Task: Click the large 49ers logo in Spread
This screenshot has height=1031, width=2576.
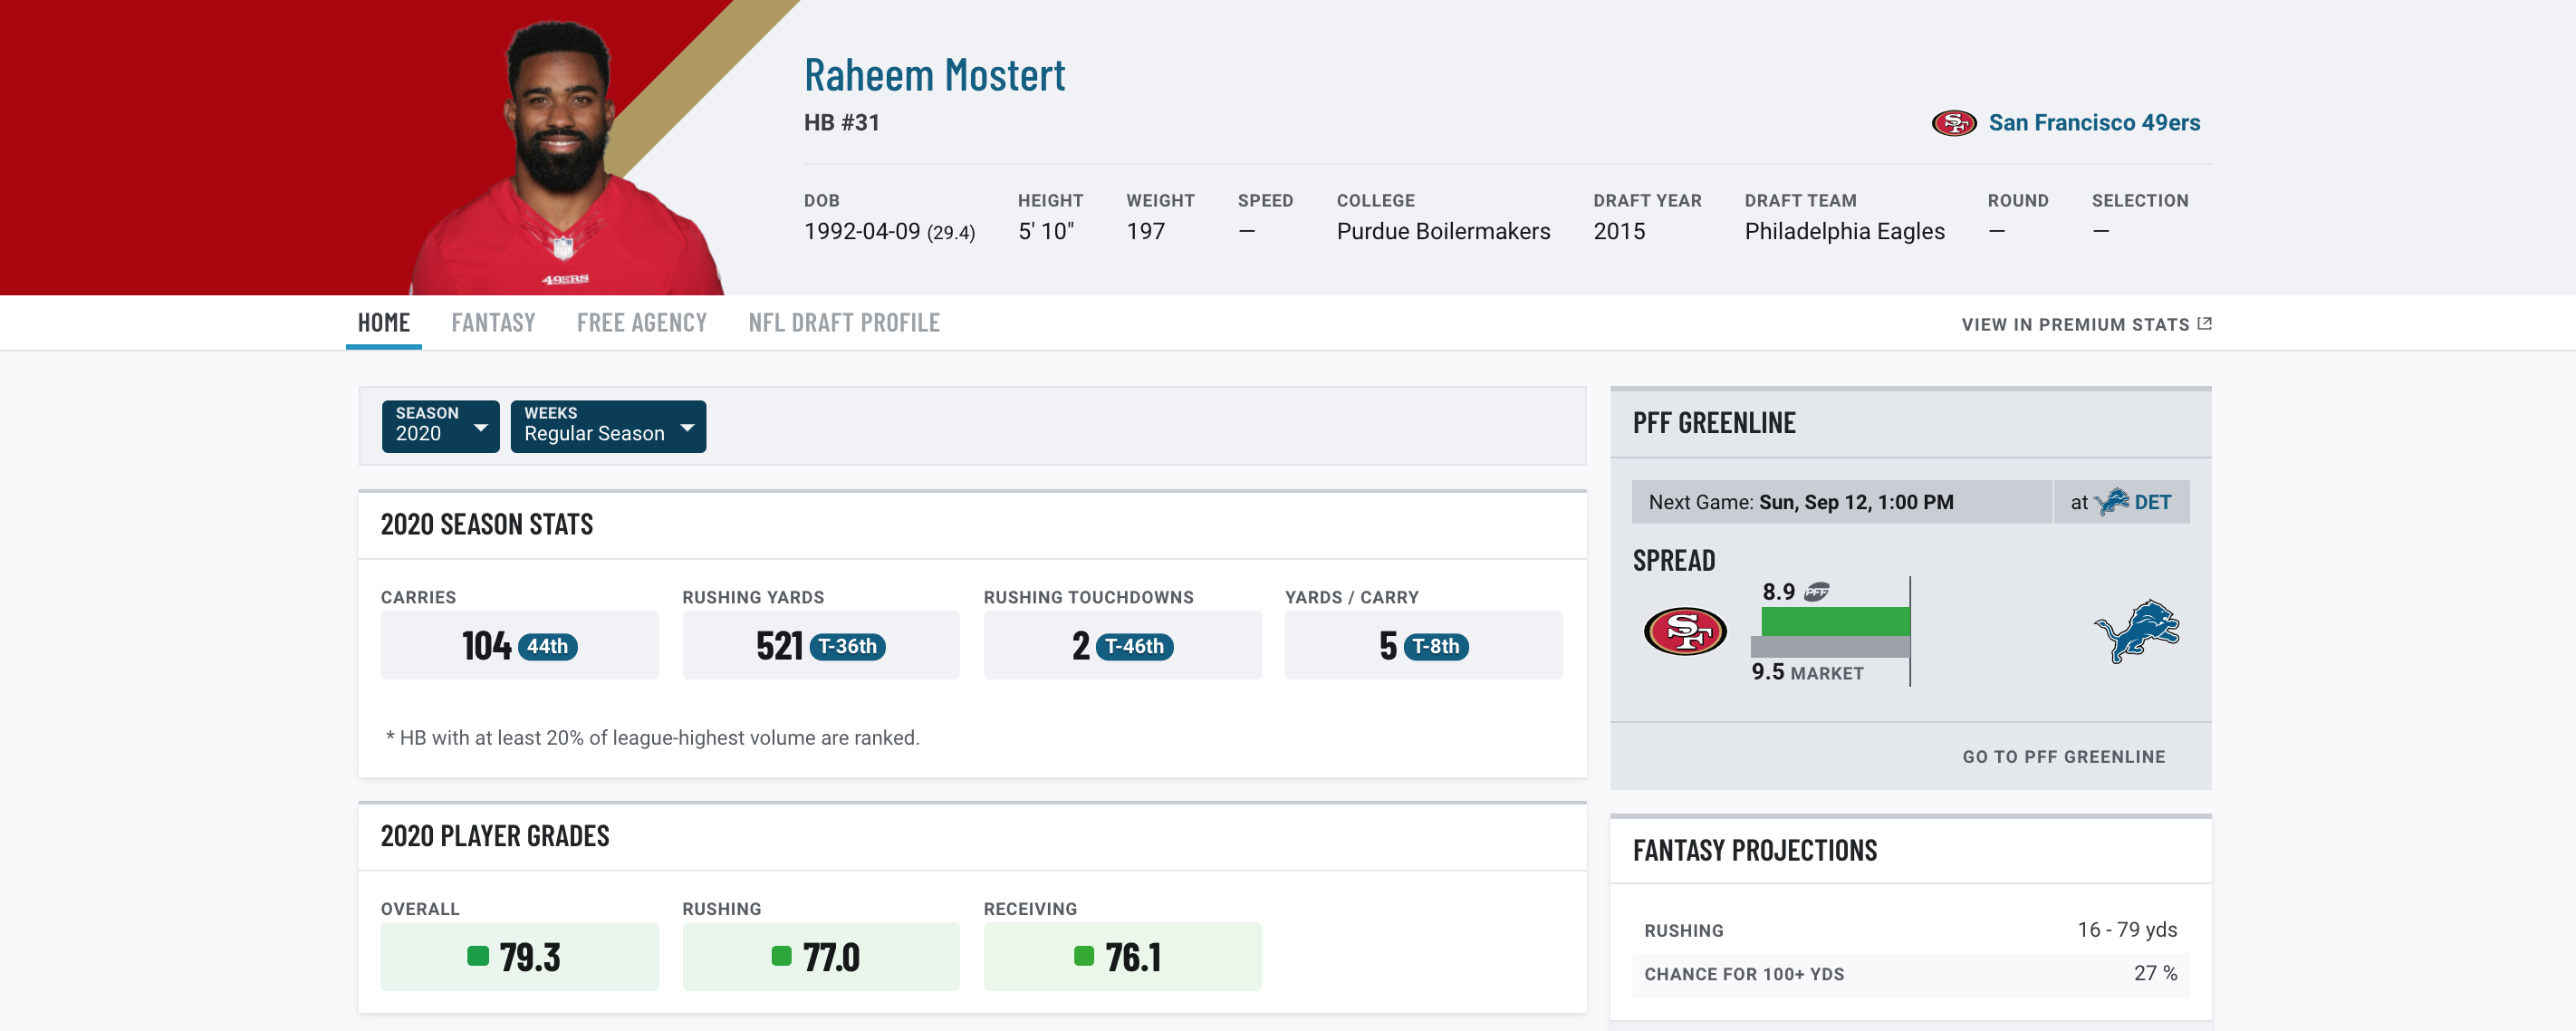Action: coord(1685,631)
